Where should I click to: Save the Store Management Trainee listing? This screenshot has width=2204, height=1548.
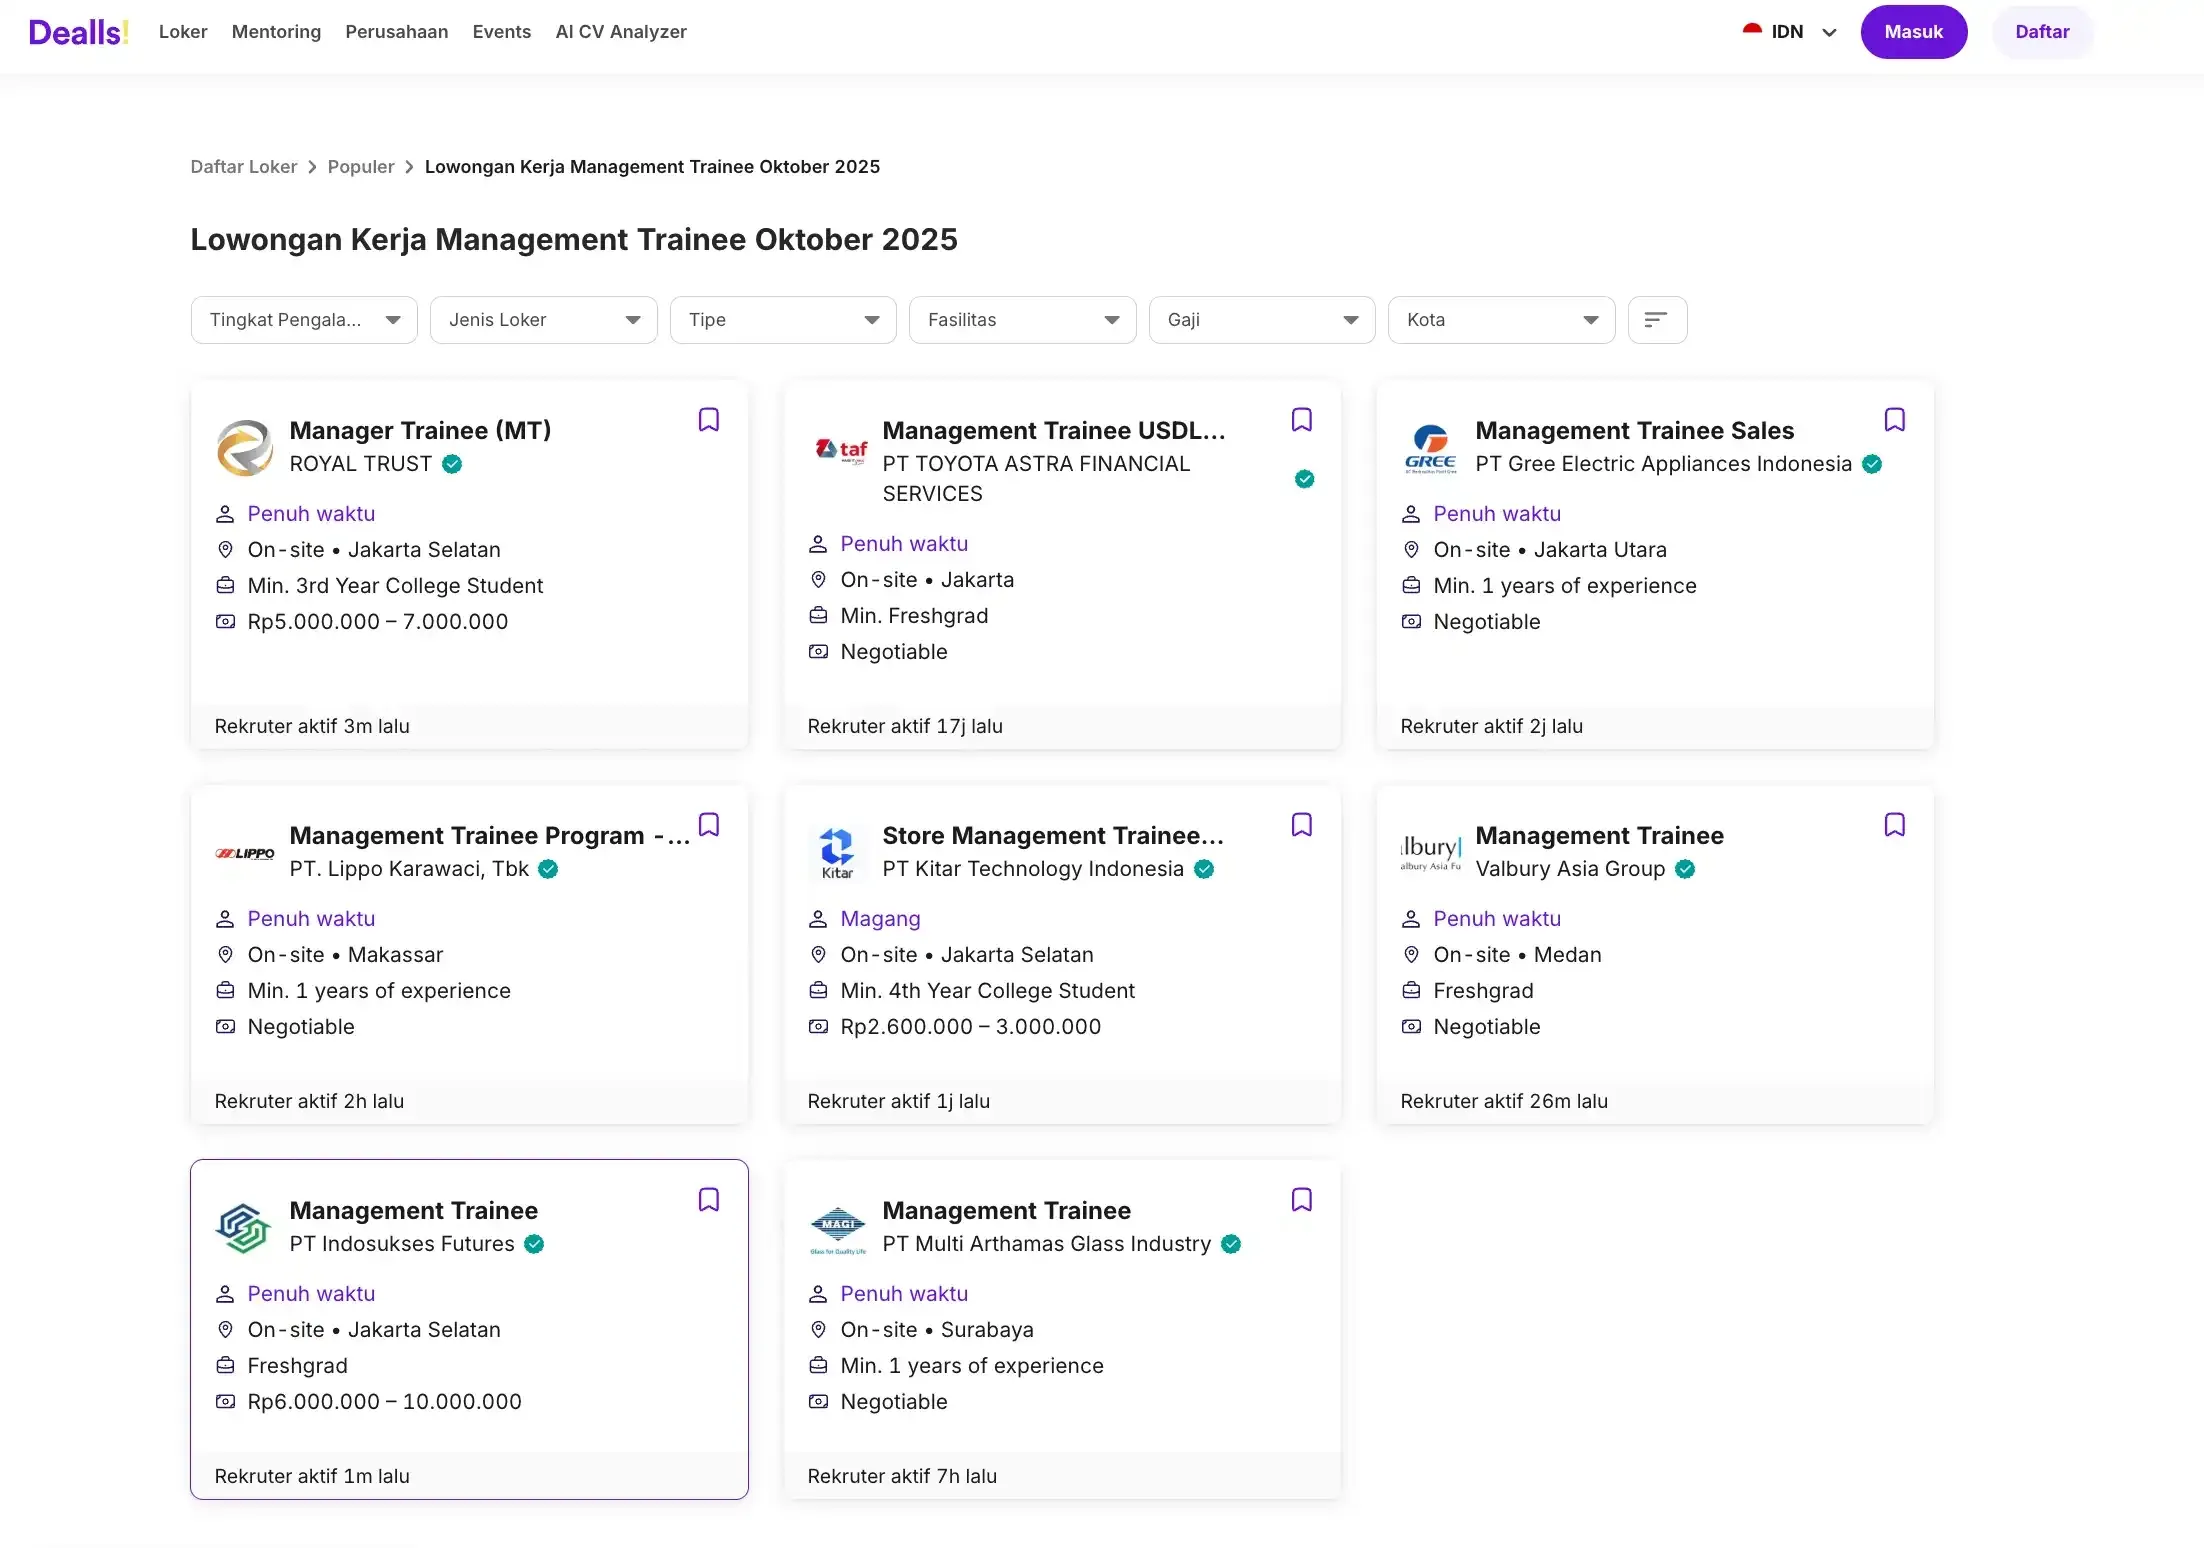tap(1301, 825)
